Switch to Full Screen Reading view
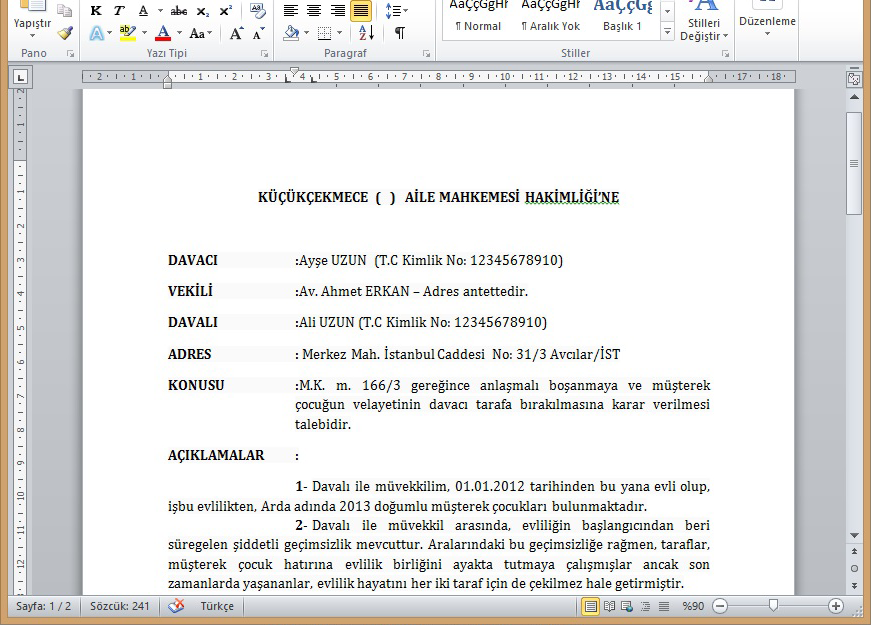871x625 pixels. [609, 606]
